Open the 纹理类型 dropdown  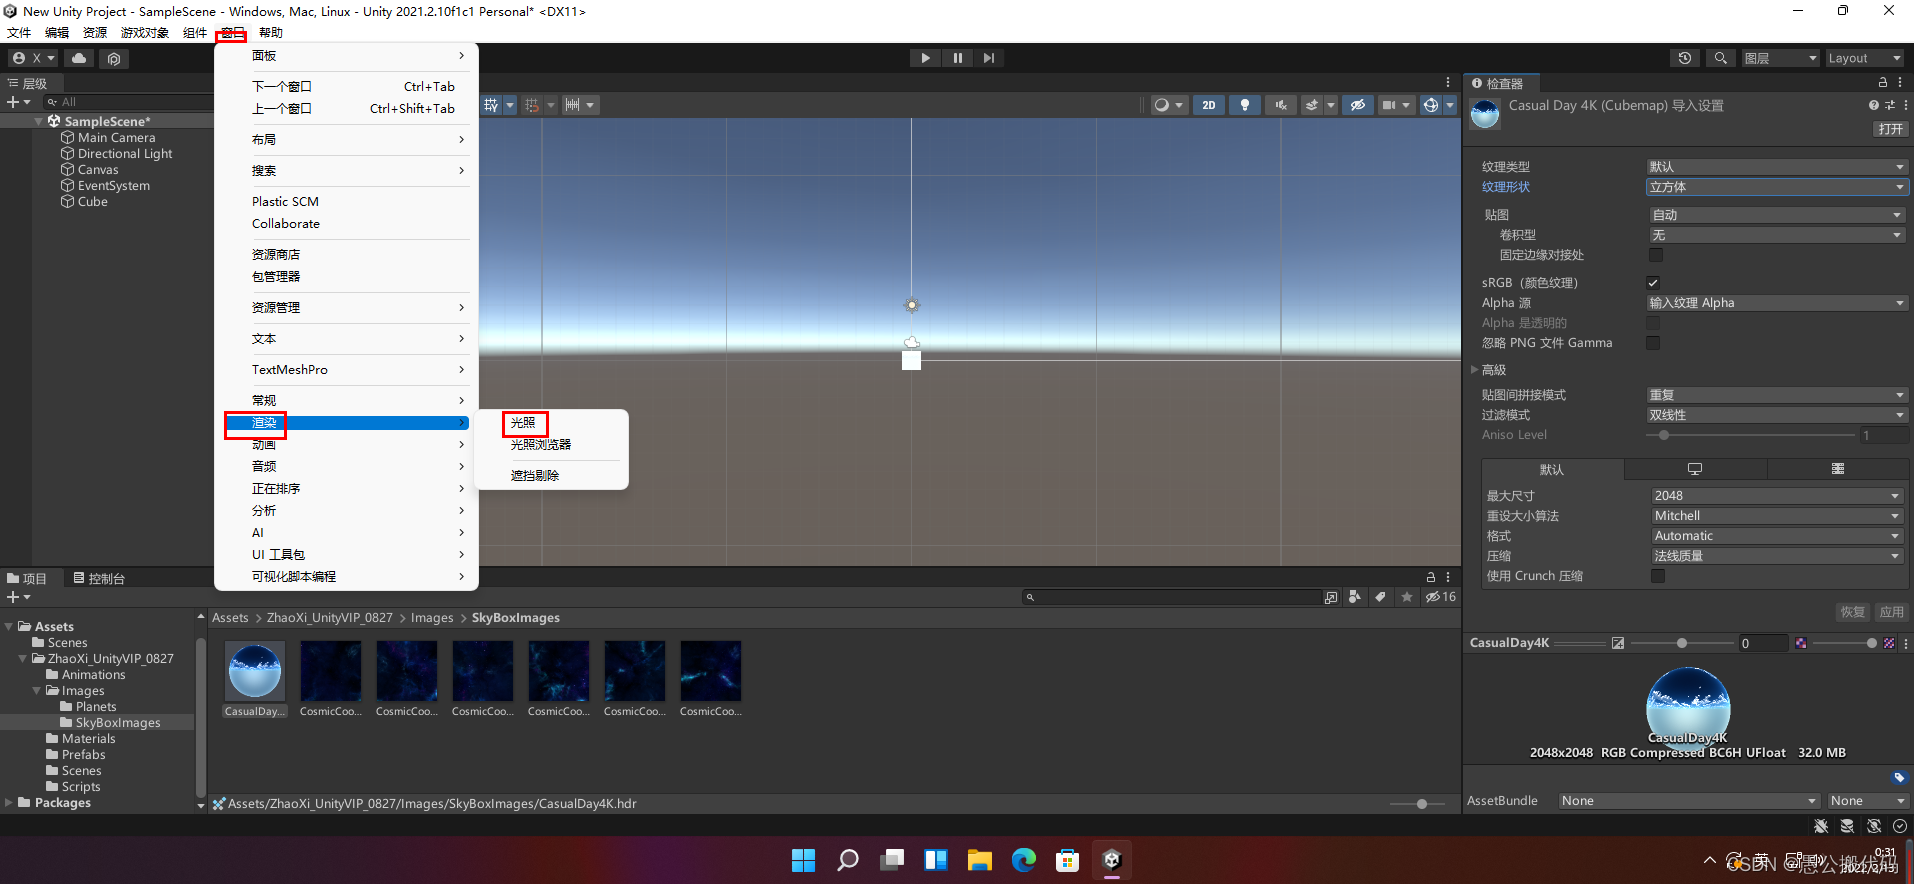(1776, 167)
